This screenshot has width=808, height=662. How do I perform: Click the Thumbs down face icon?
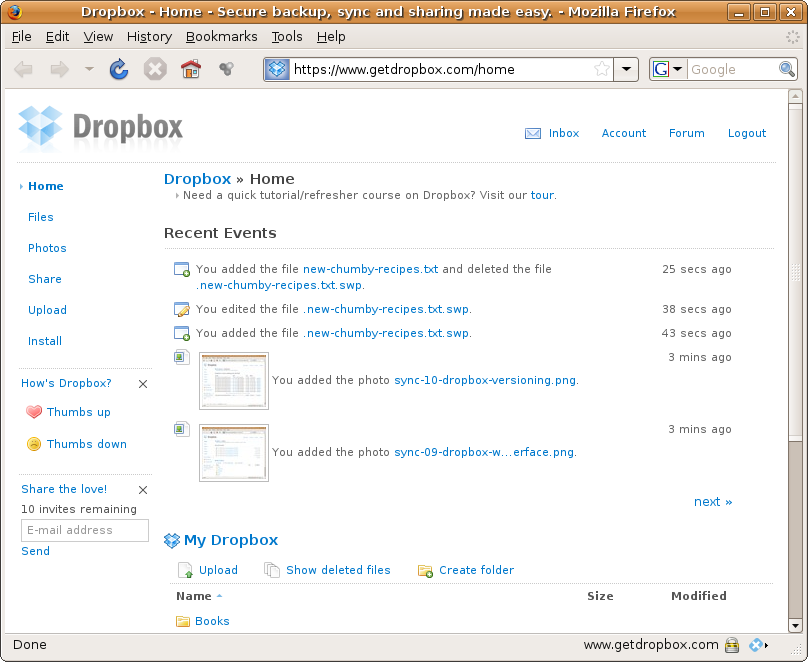[x=33, y=444]
